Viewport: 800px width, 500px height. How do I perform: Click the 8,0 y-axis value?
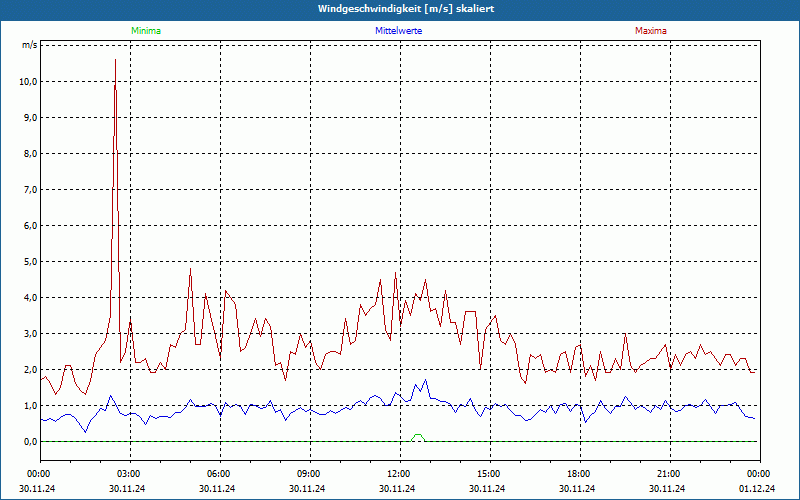31,154
